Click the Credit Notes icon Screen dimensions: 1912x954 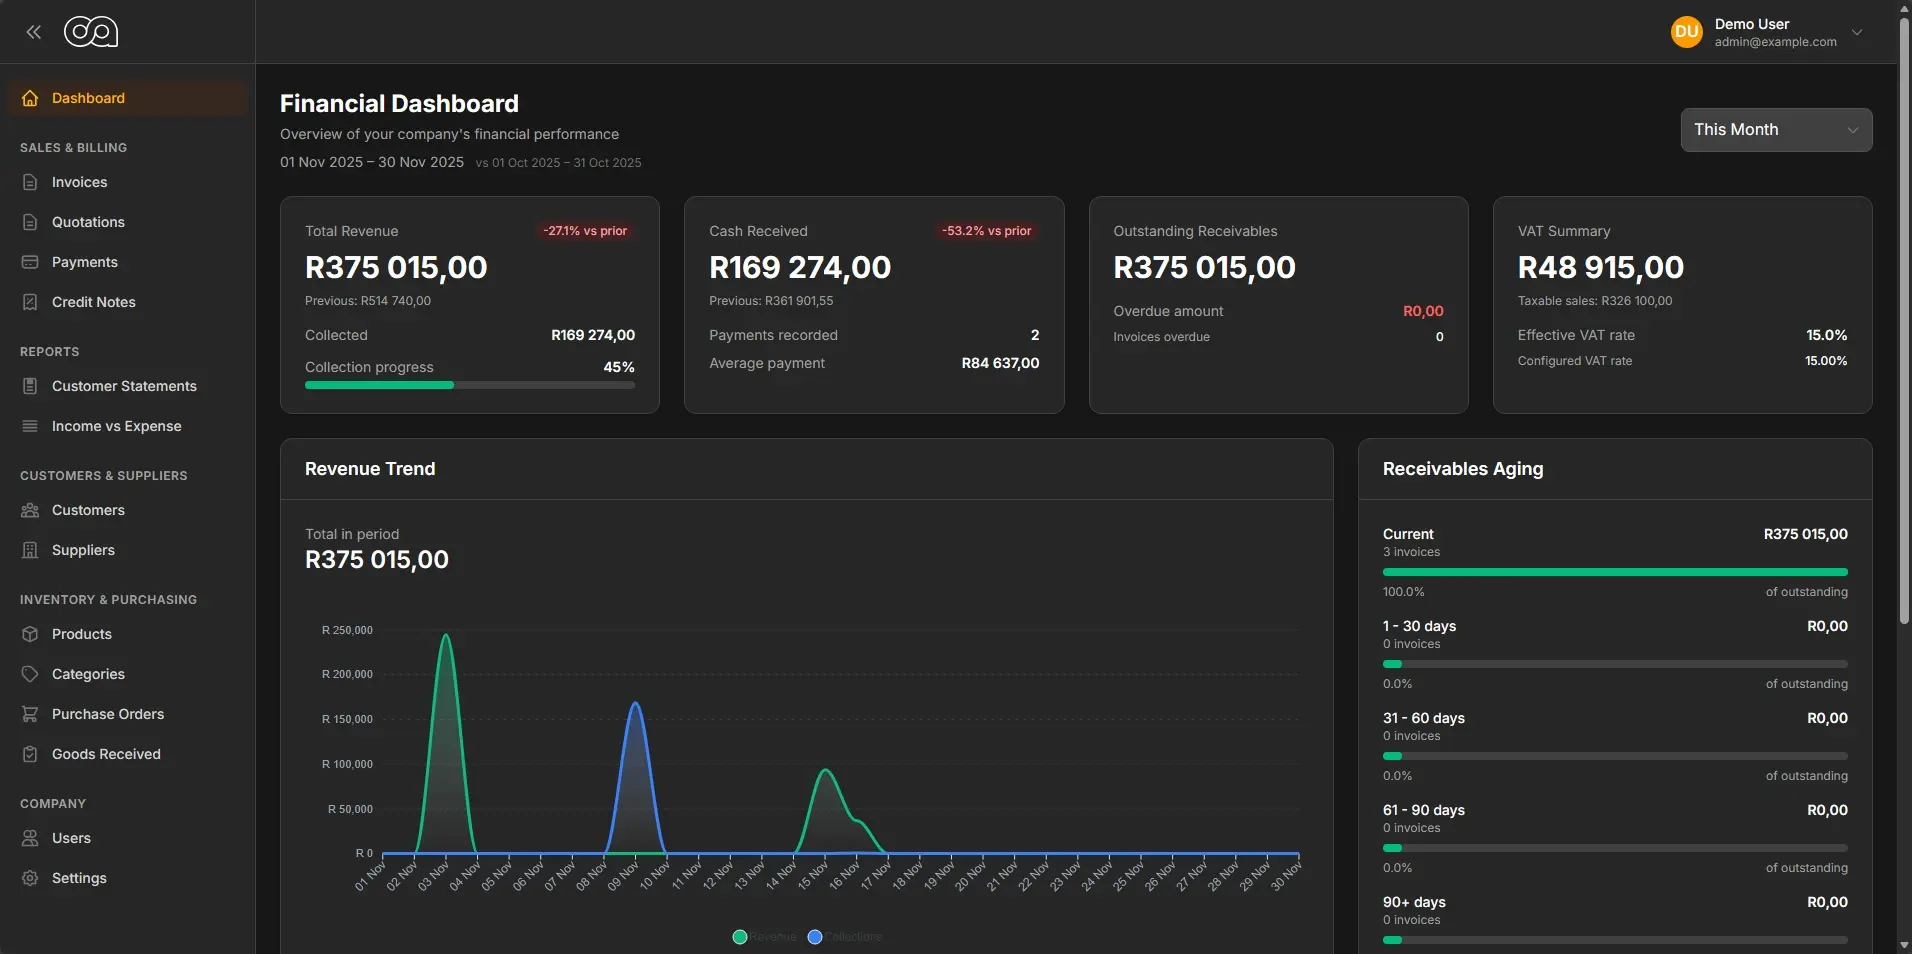(x=30, y=302)
